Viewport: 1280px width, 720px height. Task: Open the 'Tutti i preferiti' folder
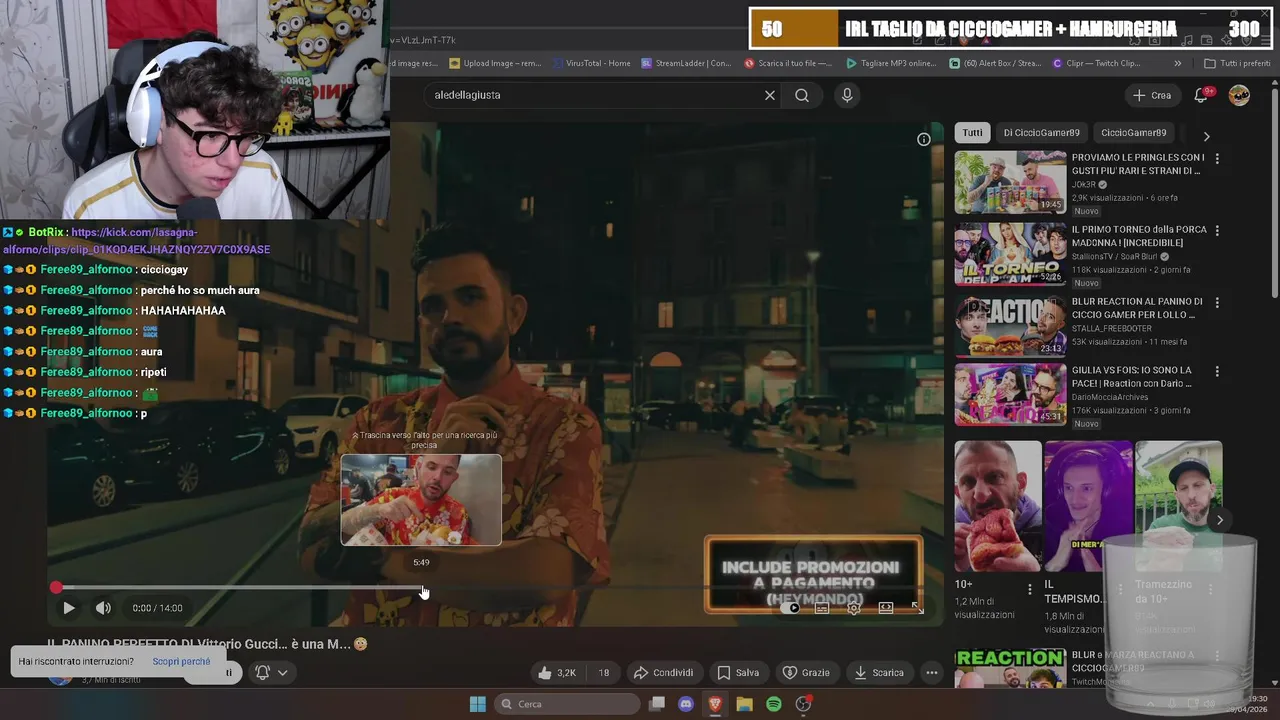(1237, 63)
